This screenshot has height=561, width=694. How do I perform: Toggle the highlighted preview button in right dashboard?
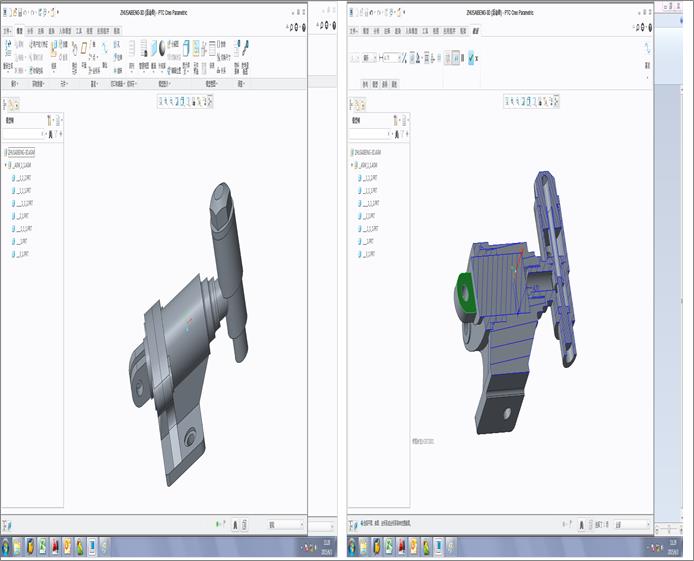click(x=456, y=58)
